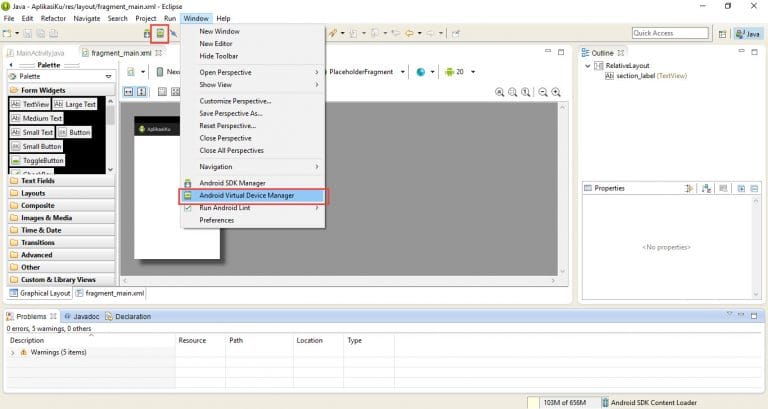Toggle fill height layout button

tap(141, 92)
